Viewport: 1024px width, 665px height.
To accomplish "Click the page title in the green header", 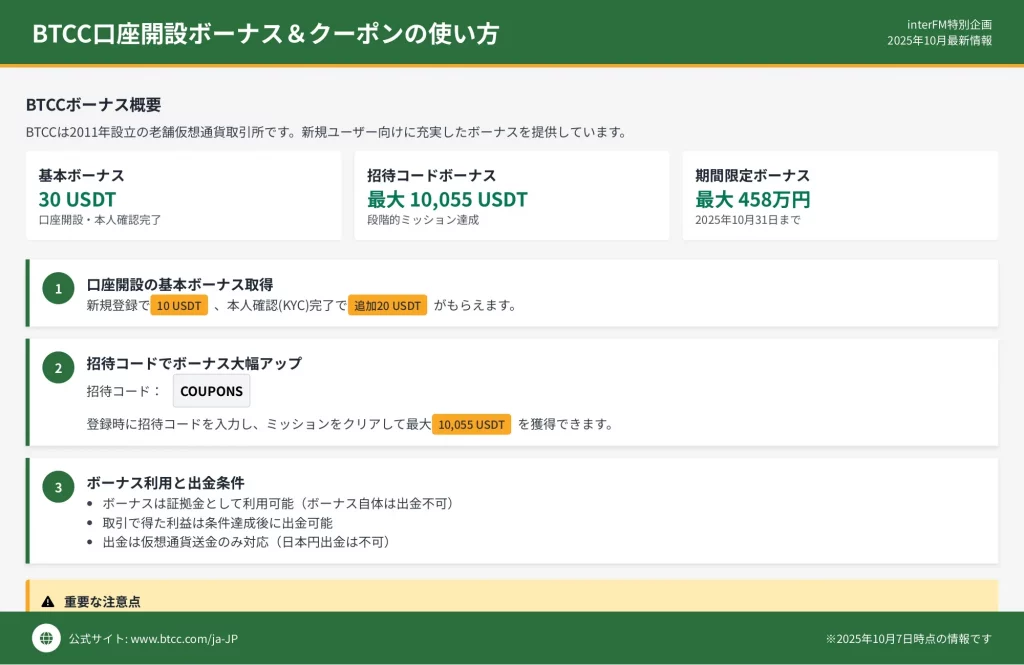I will [x=265, y=33].
